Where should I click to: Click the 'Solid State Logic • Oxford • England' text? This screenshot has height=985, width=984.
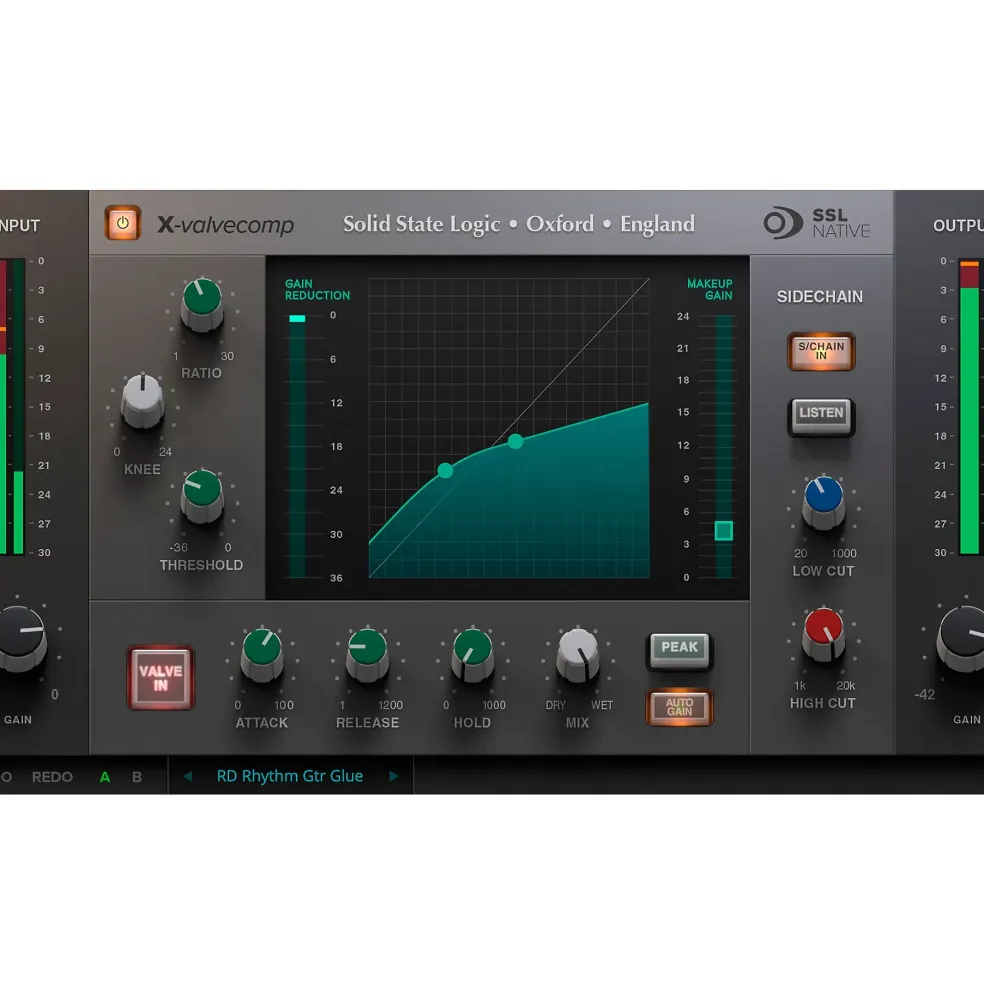point(519,224)
